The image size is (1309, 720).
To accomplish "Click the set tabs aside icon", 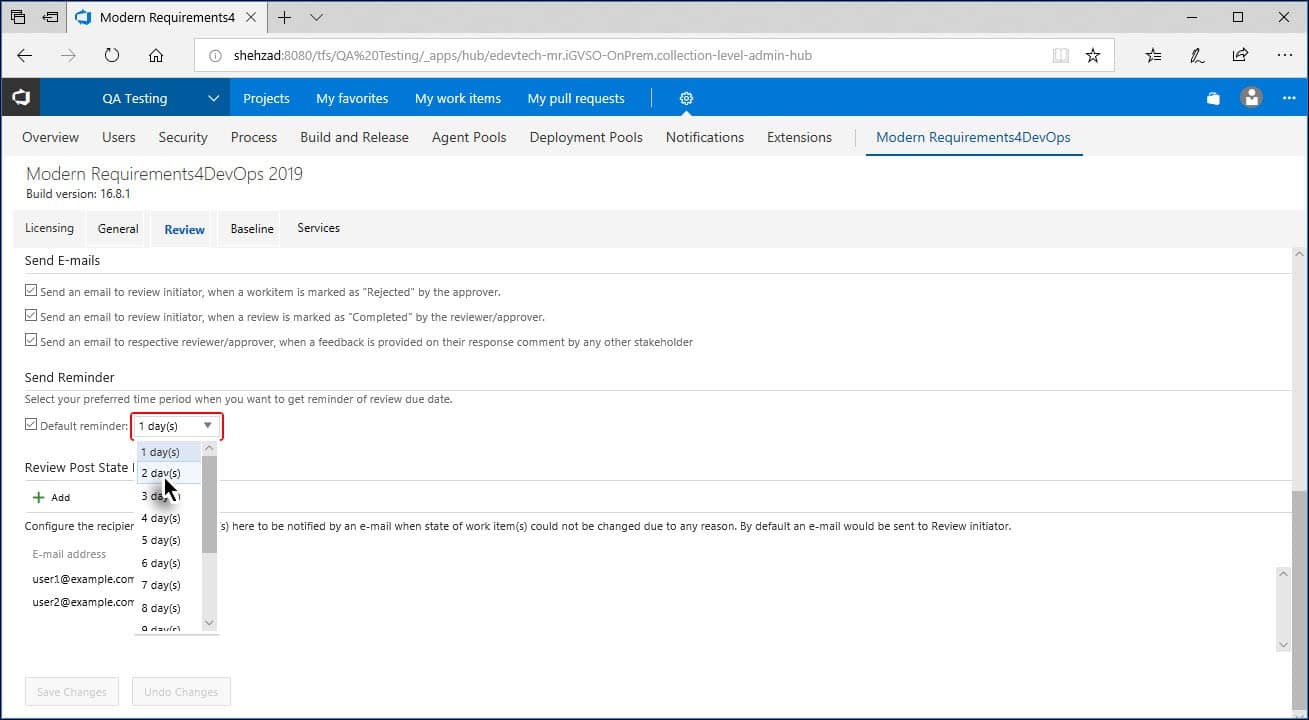I will pyautogui.click(x=50, y=17).
